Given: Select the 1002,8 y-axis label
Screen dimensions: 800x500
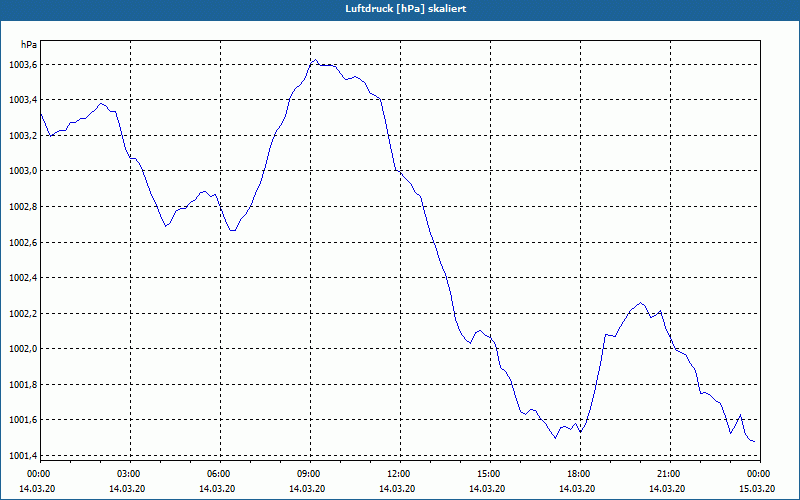Looking at the screenshot, I should (22, 207).
